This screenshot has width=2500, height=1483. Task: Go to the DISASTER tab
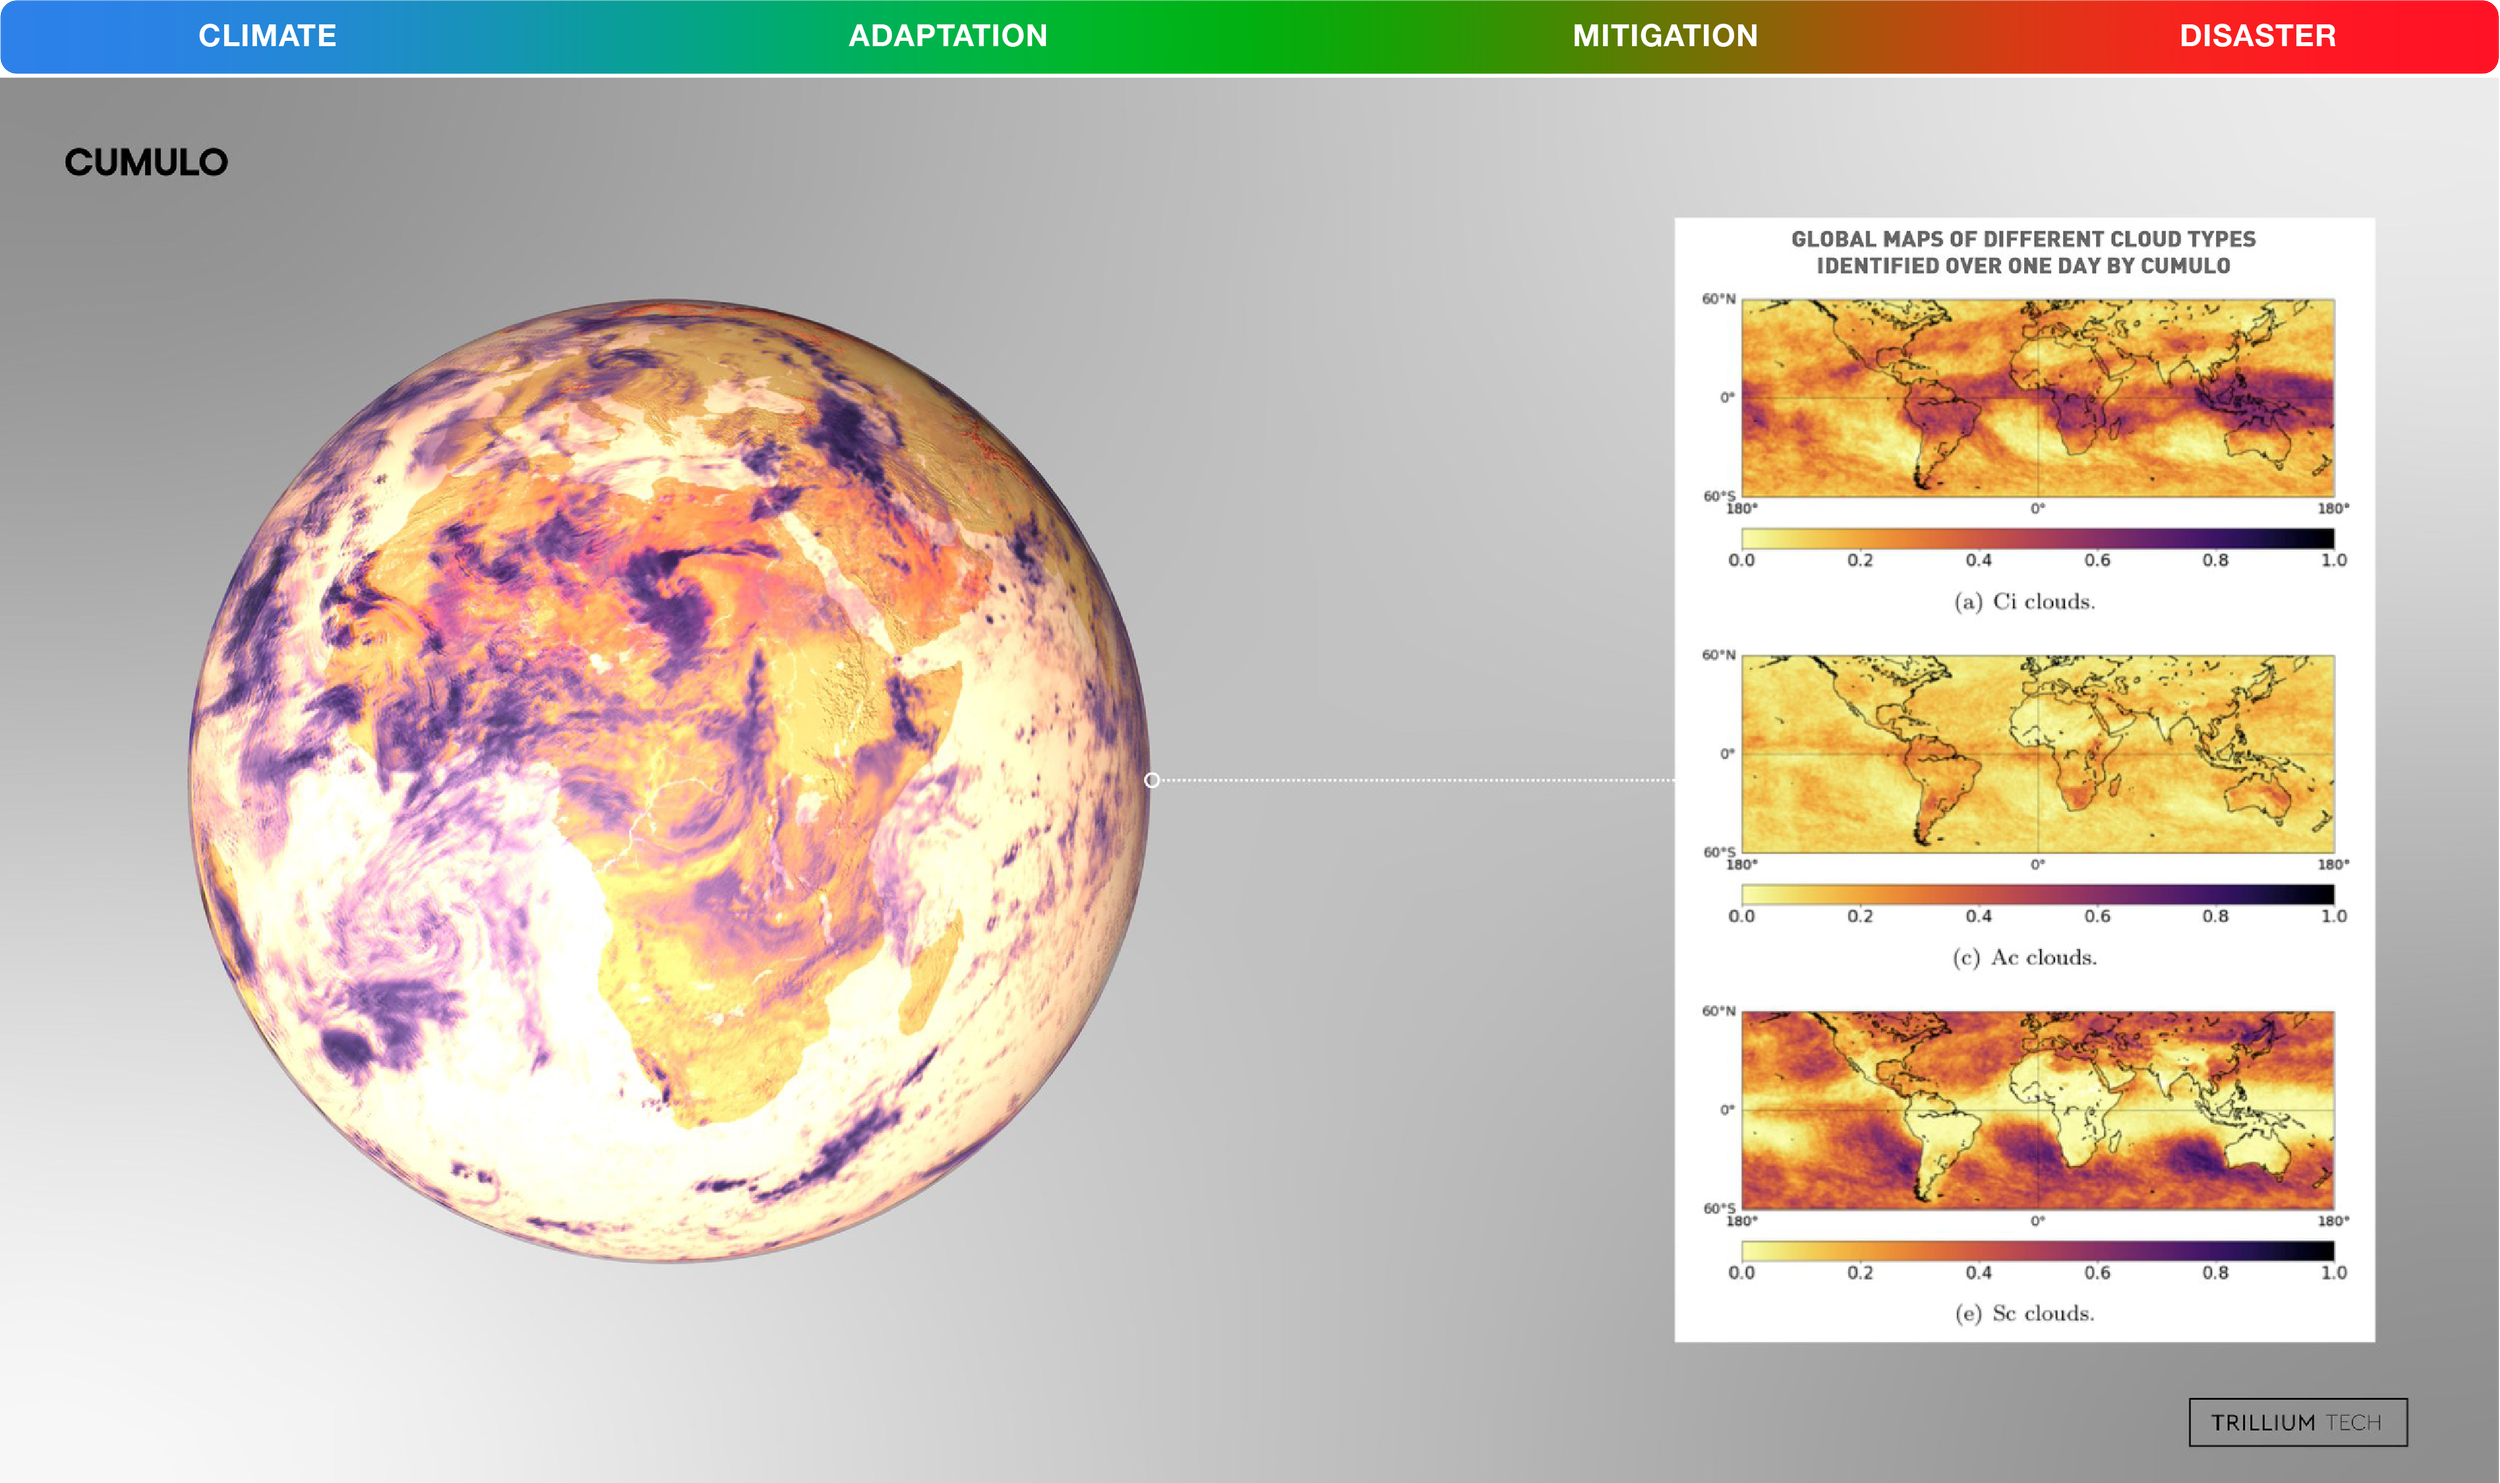tap(2258, 36)
